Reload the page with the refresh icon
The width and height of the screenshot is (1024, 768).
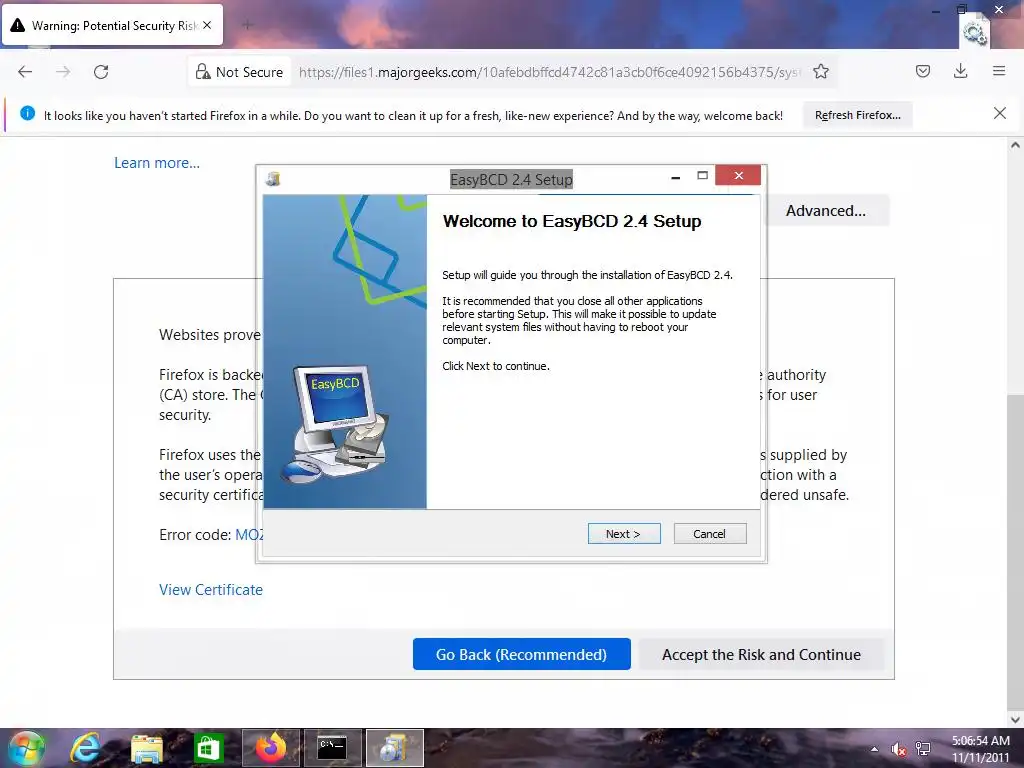101,72
